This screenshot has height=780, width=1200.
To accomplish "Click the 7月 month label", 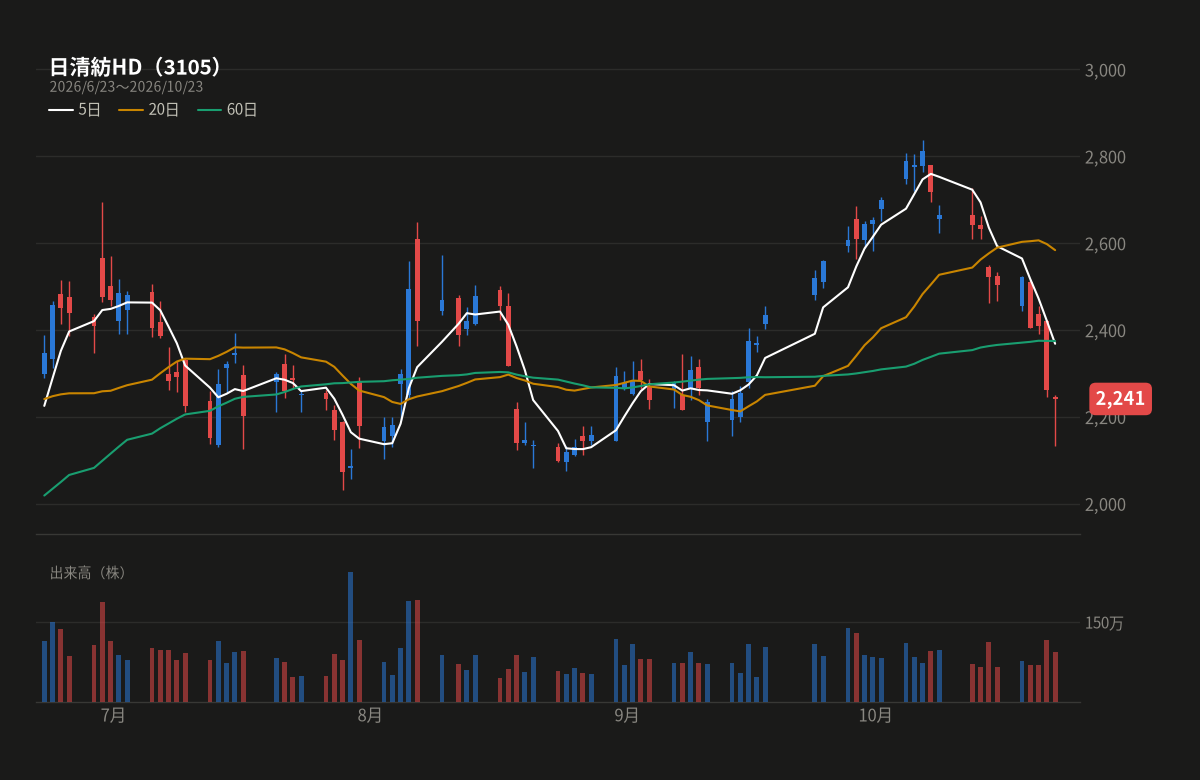I will (114, 715).
